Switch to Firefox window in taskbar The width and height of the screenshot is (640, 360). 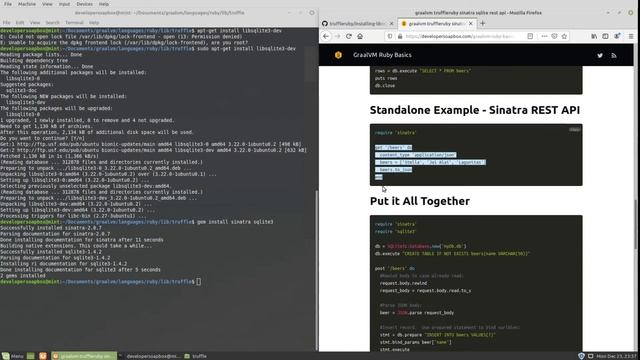[84, 356]
